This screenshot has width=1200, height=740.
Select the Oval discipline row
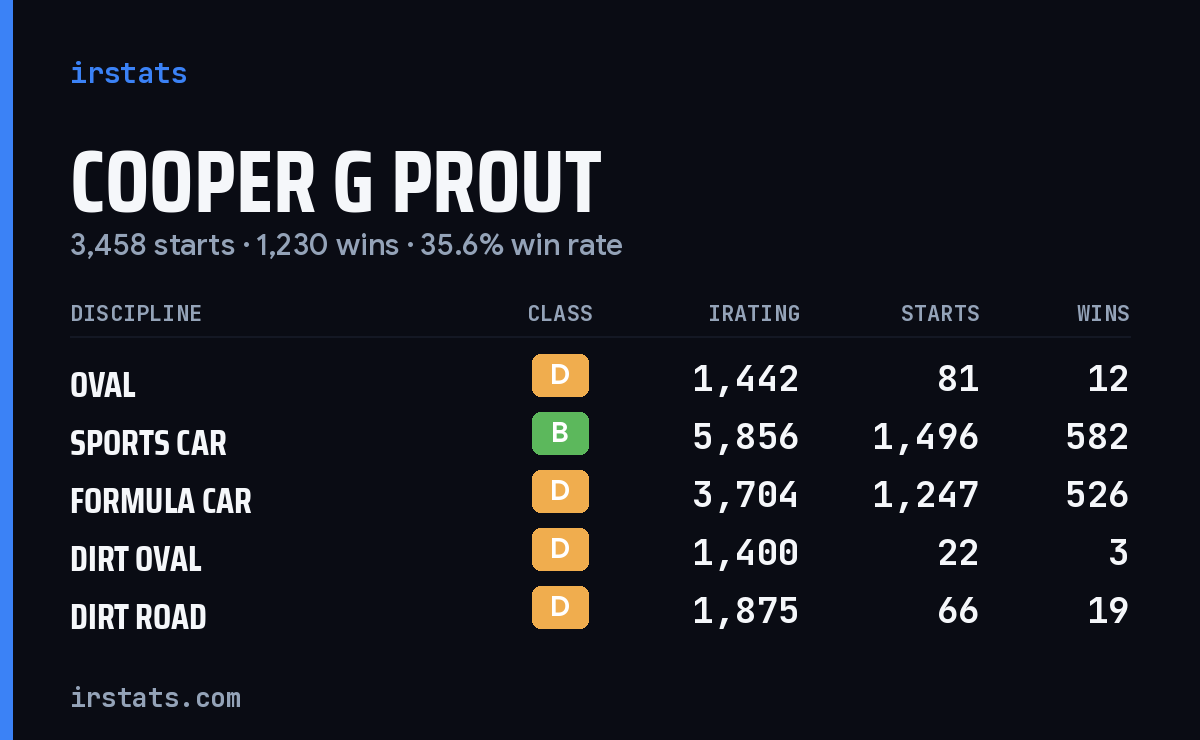600,379
